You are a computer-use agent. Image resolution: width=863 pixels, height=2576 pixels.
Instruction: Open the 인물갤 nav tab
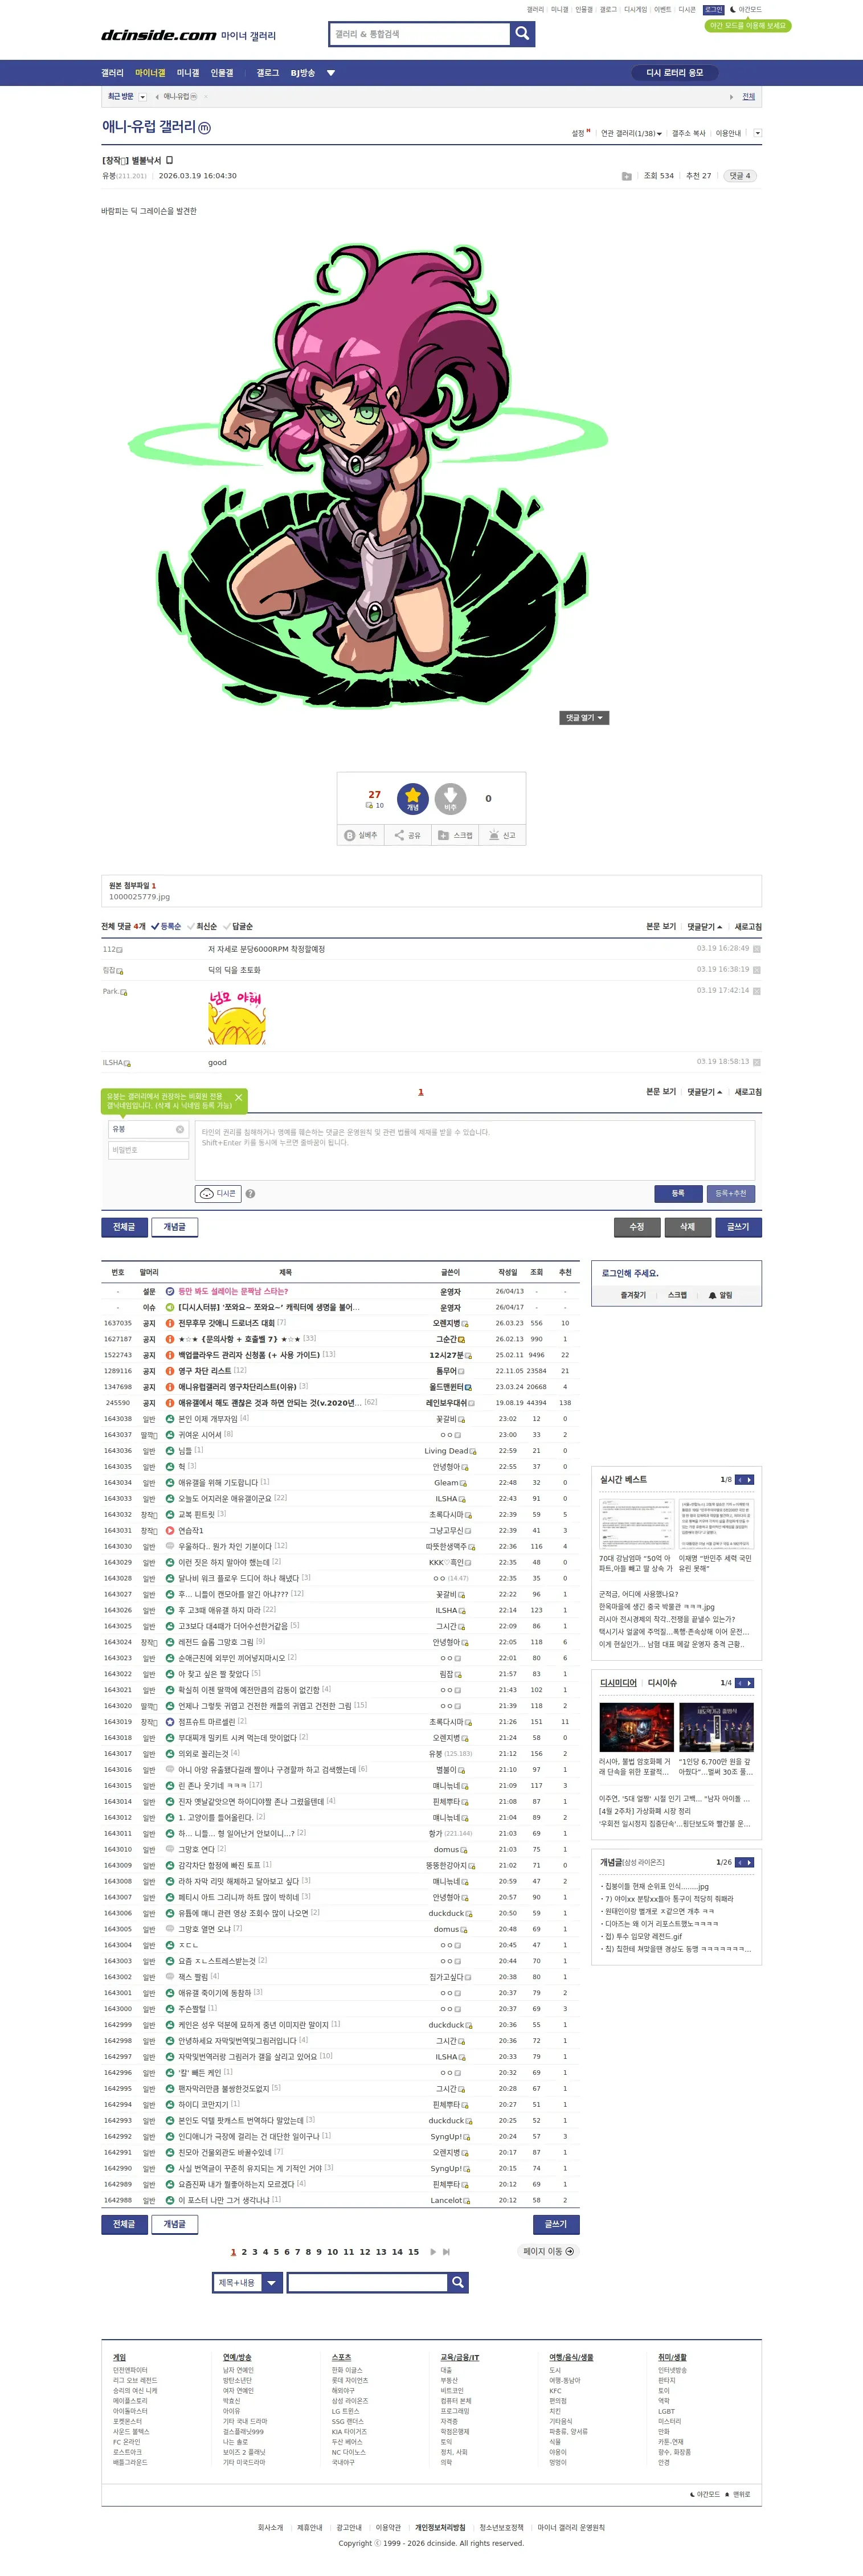[x=222, y=73]
